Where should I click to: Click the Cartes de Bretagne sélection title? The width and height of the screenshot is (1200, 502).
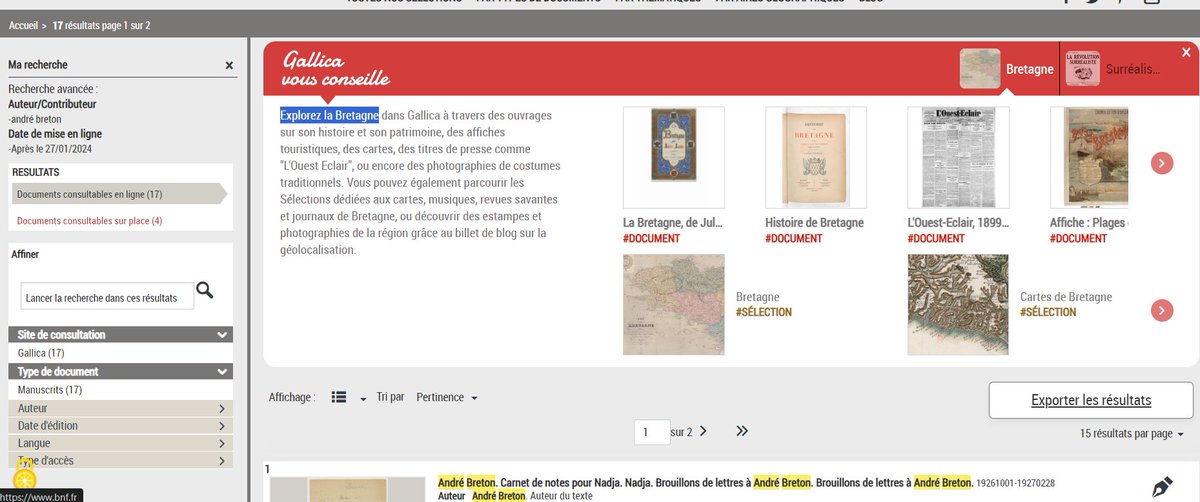pos(1066,297)
